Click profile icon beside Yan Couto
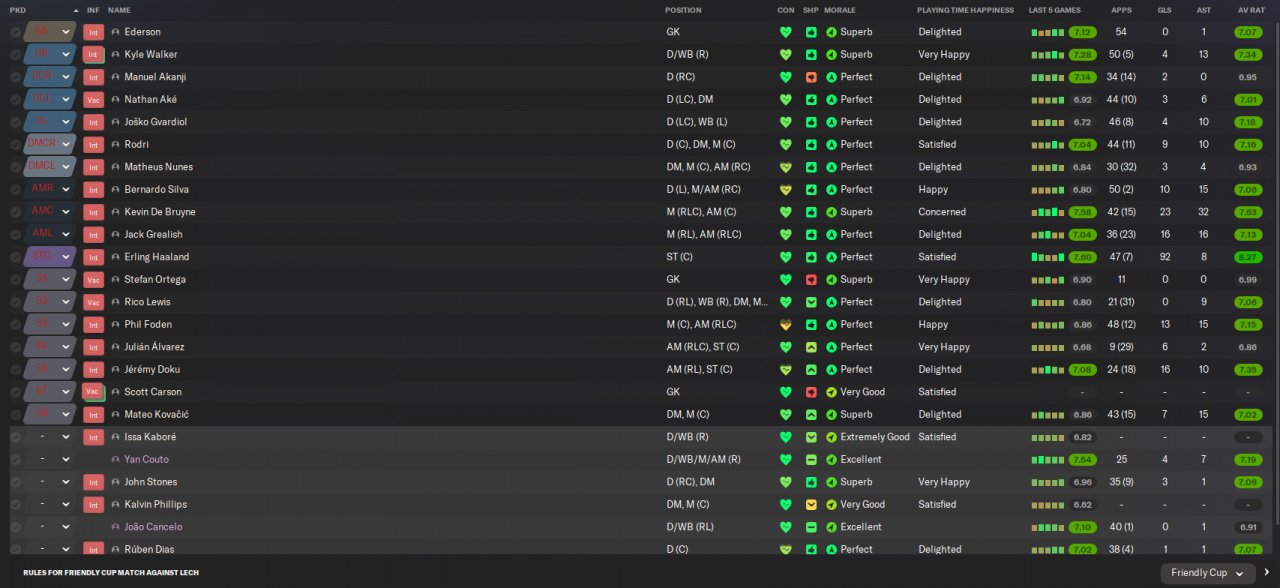This screenshot has width=1280, height=588. (116, 460)
